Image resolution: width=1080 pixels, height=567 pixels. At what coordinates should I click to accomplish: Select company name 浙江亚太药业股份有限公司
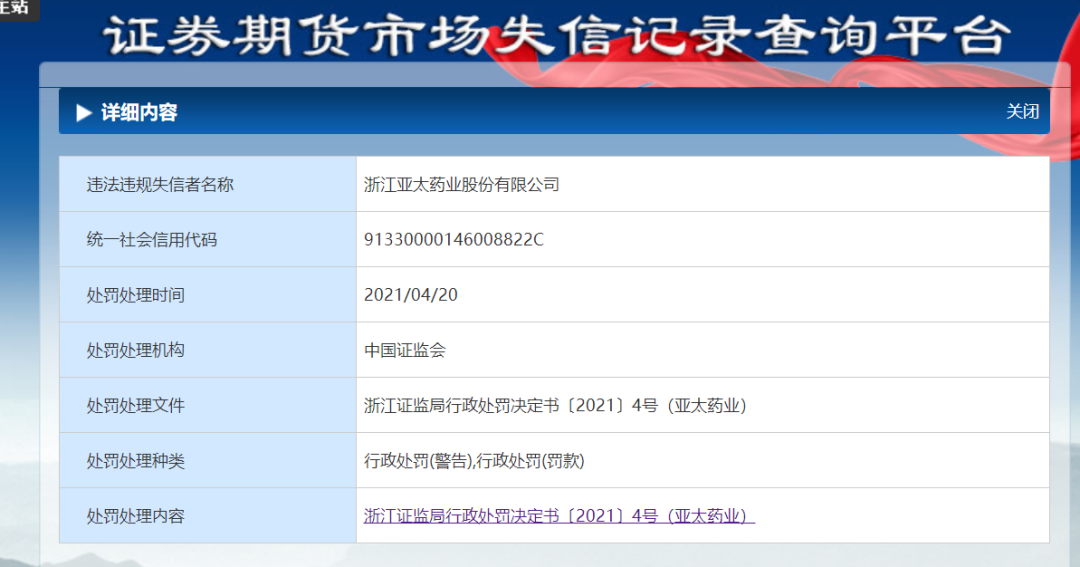[x=461, y=185]
